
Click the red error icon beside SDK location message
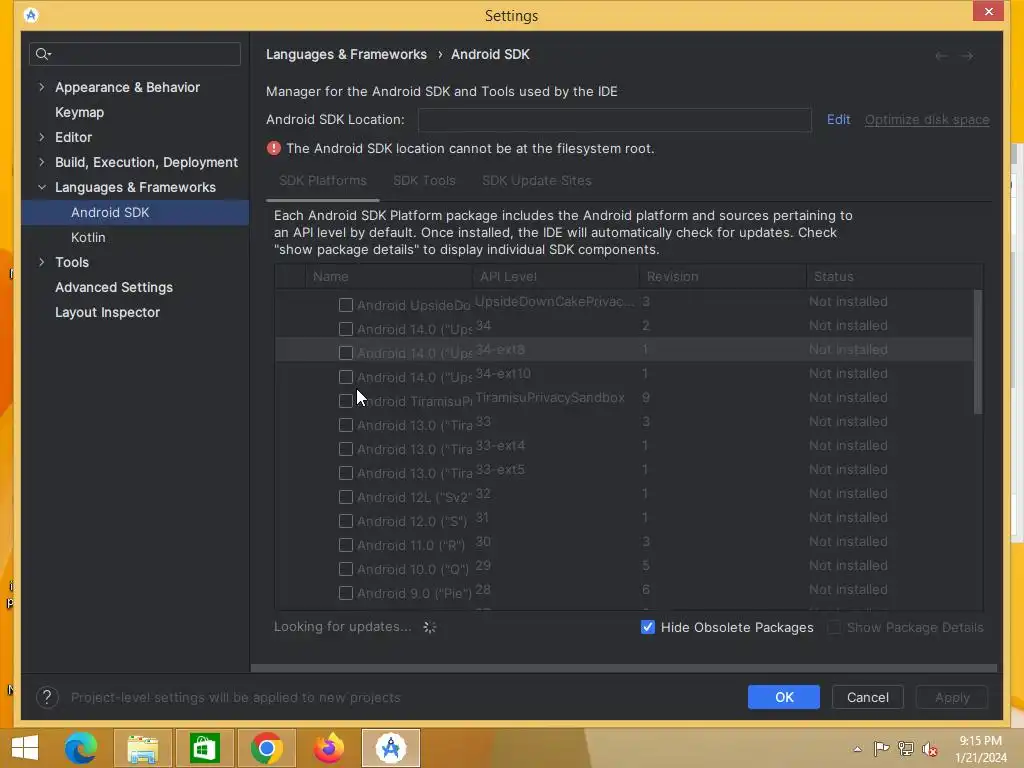(x=274, y=148)
